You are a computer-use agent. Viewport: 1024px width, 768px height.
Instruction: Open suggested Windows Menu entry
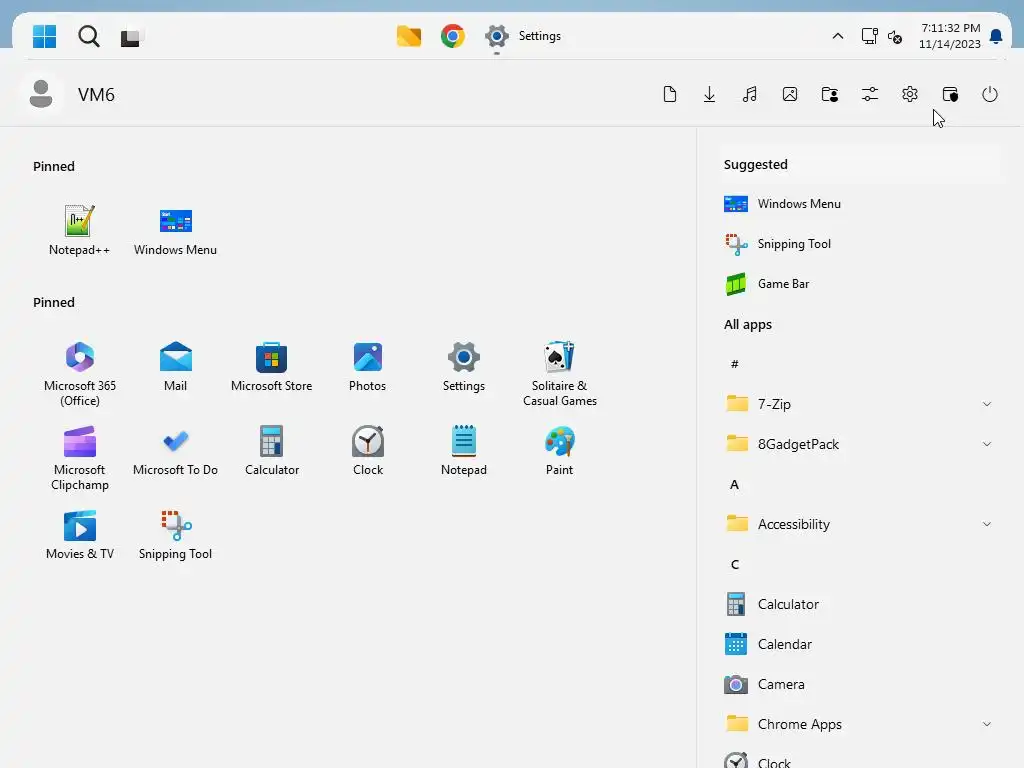(x=861, y=204)
